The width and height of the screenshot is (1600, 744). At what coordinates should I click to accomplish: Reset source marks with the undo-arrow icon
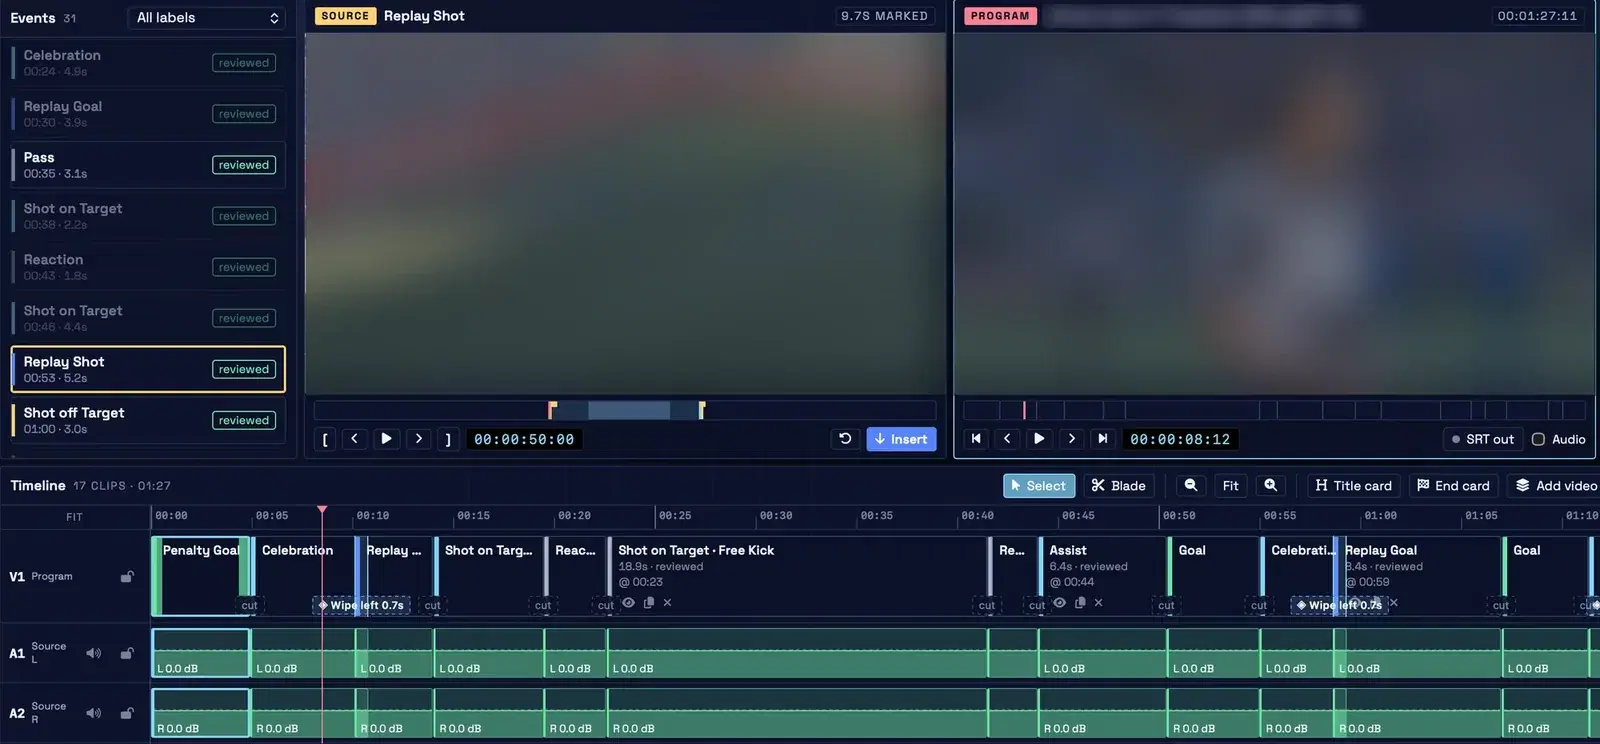(845, 439)
